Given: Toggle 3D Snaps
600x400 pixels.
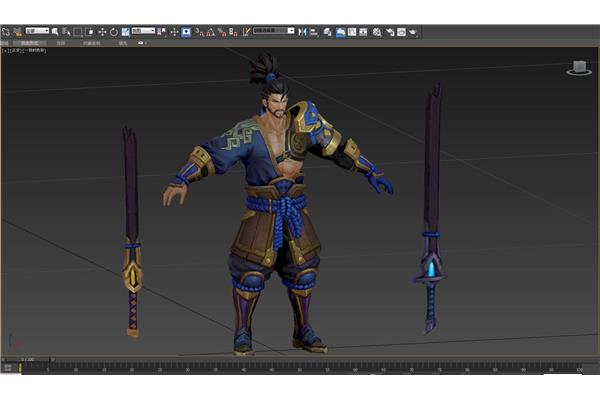Looking at the screenshot, I should coord(199,32).
